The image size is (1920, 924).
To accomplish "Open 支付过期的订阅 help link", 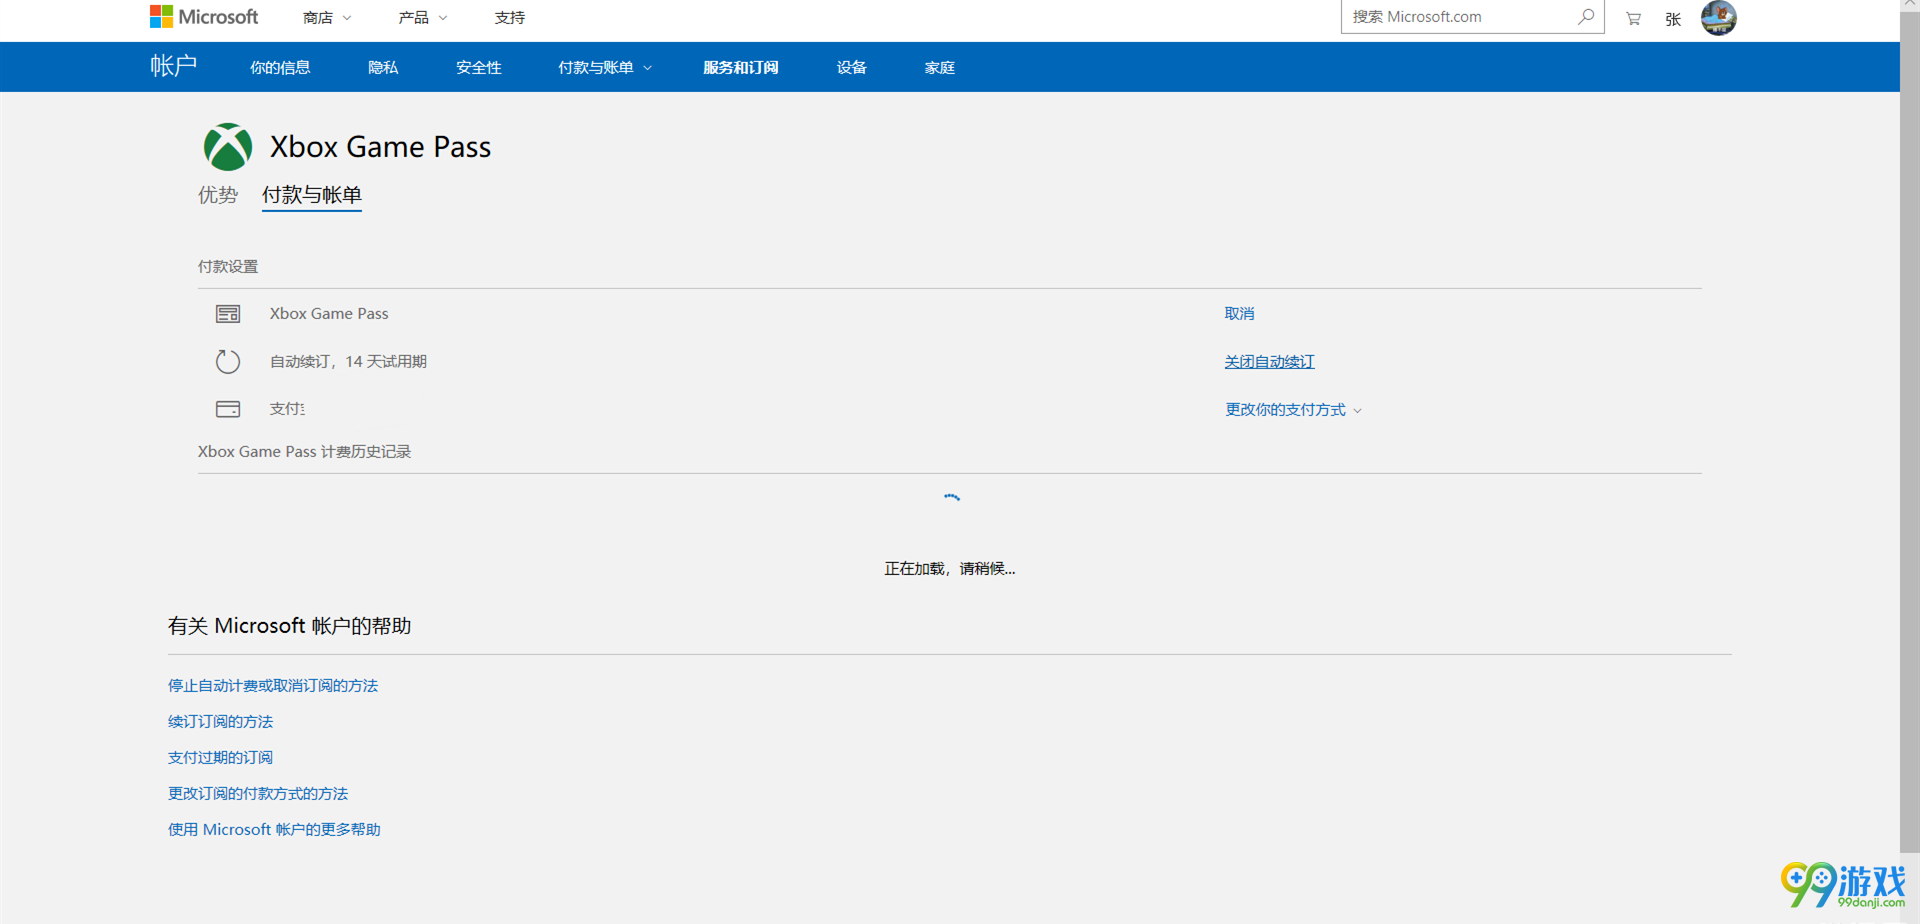I will coord(220,757).
